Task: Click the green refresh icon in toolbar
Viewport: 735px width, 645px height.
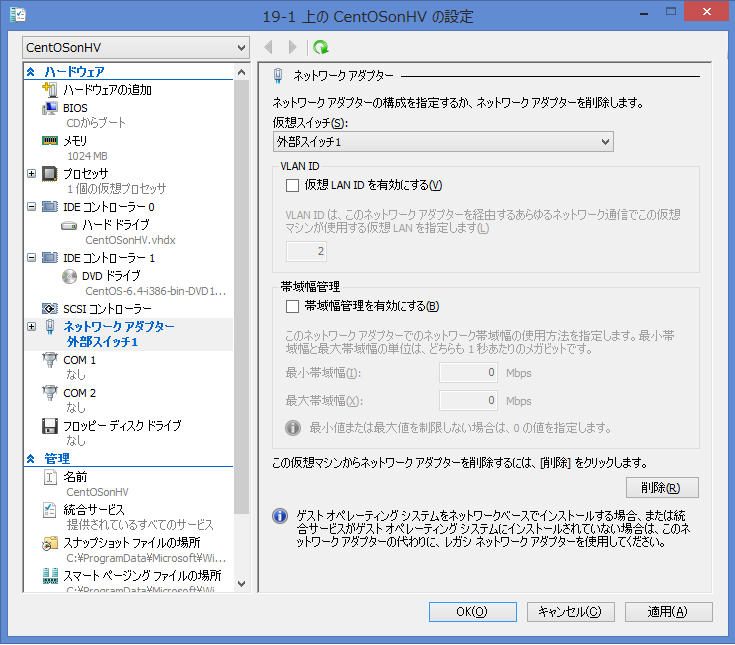Action: coord(321,47)
